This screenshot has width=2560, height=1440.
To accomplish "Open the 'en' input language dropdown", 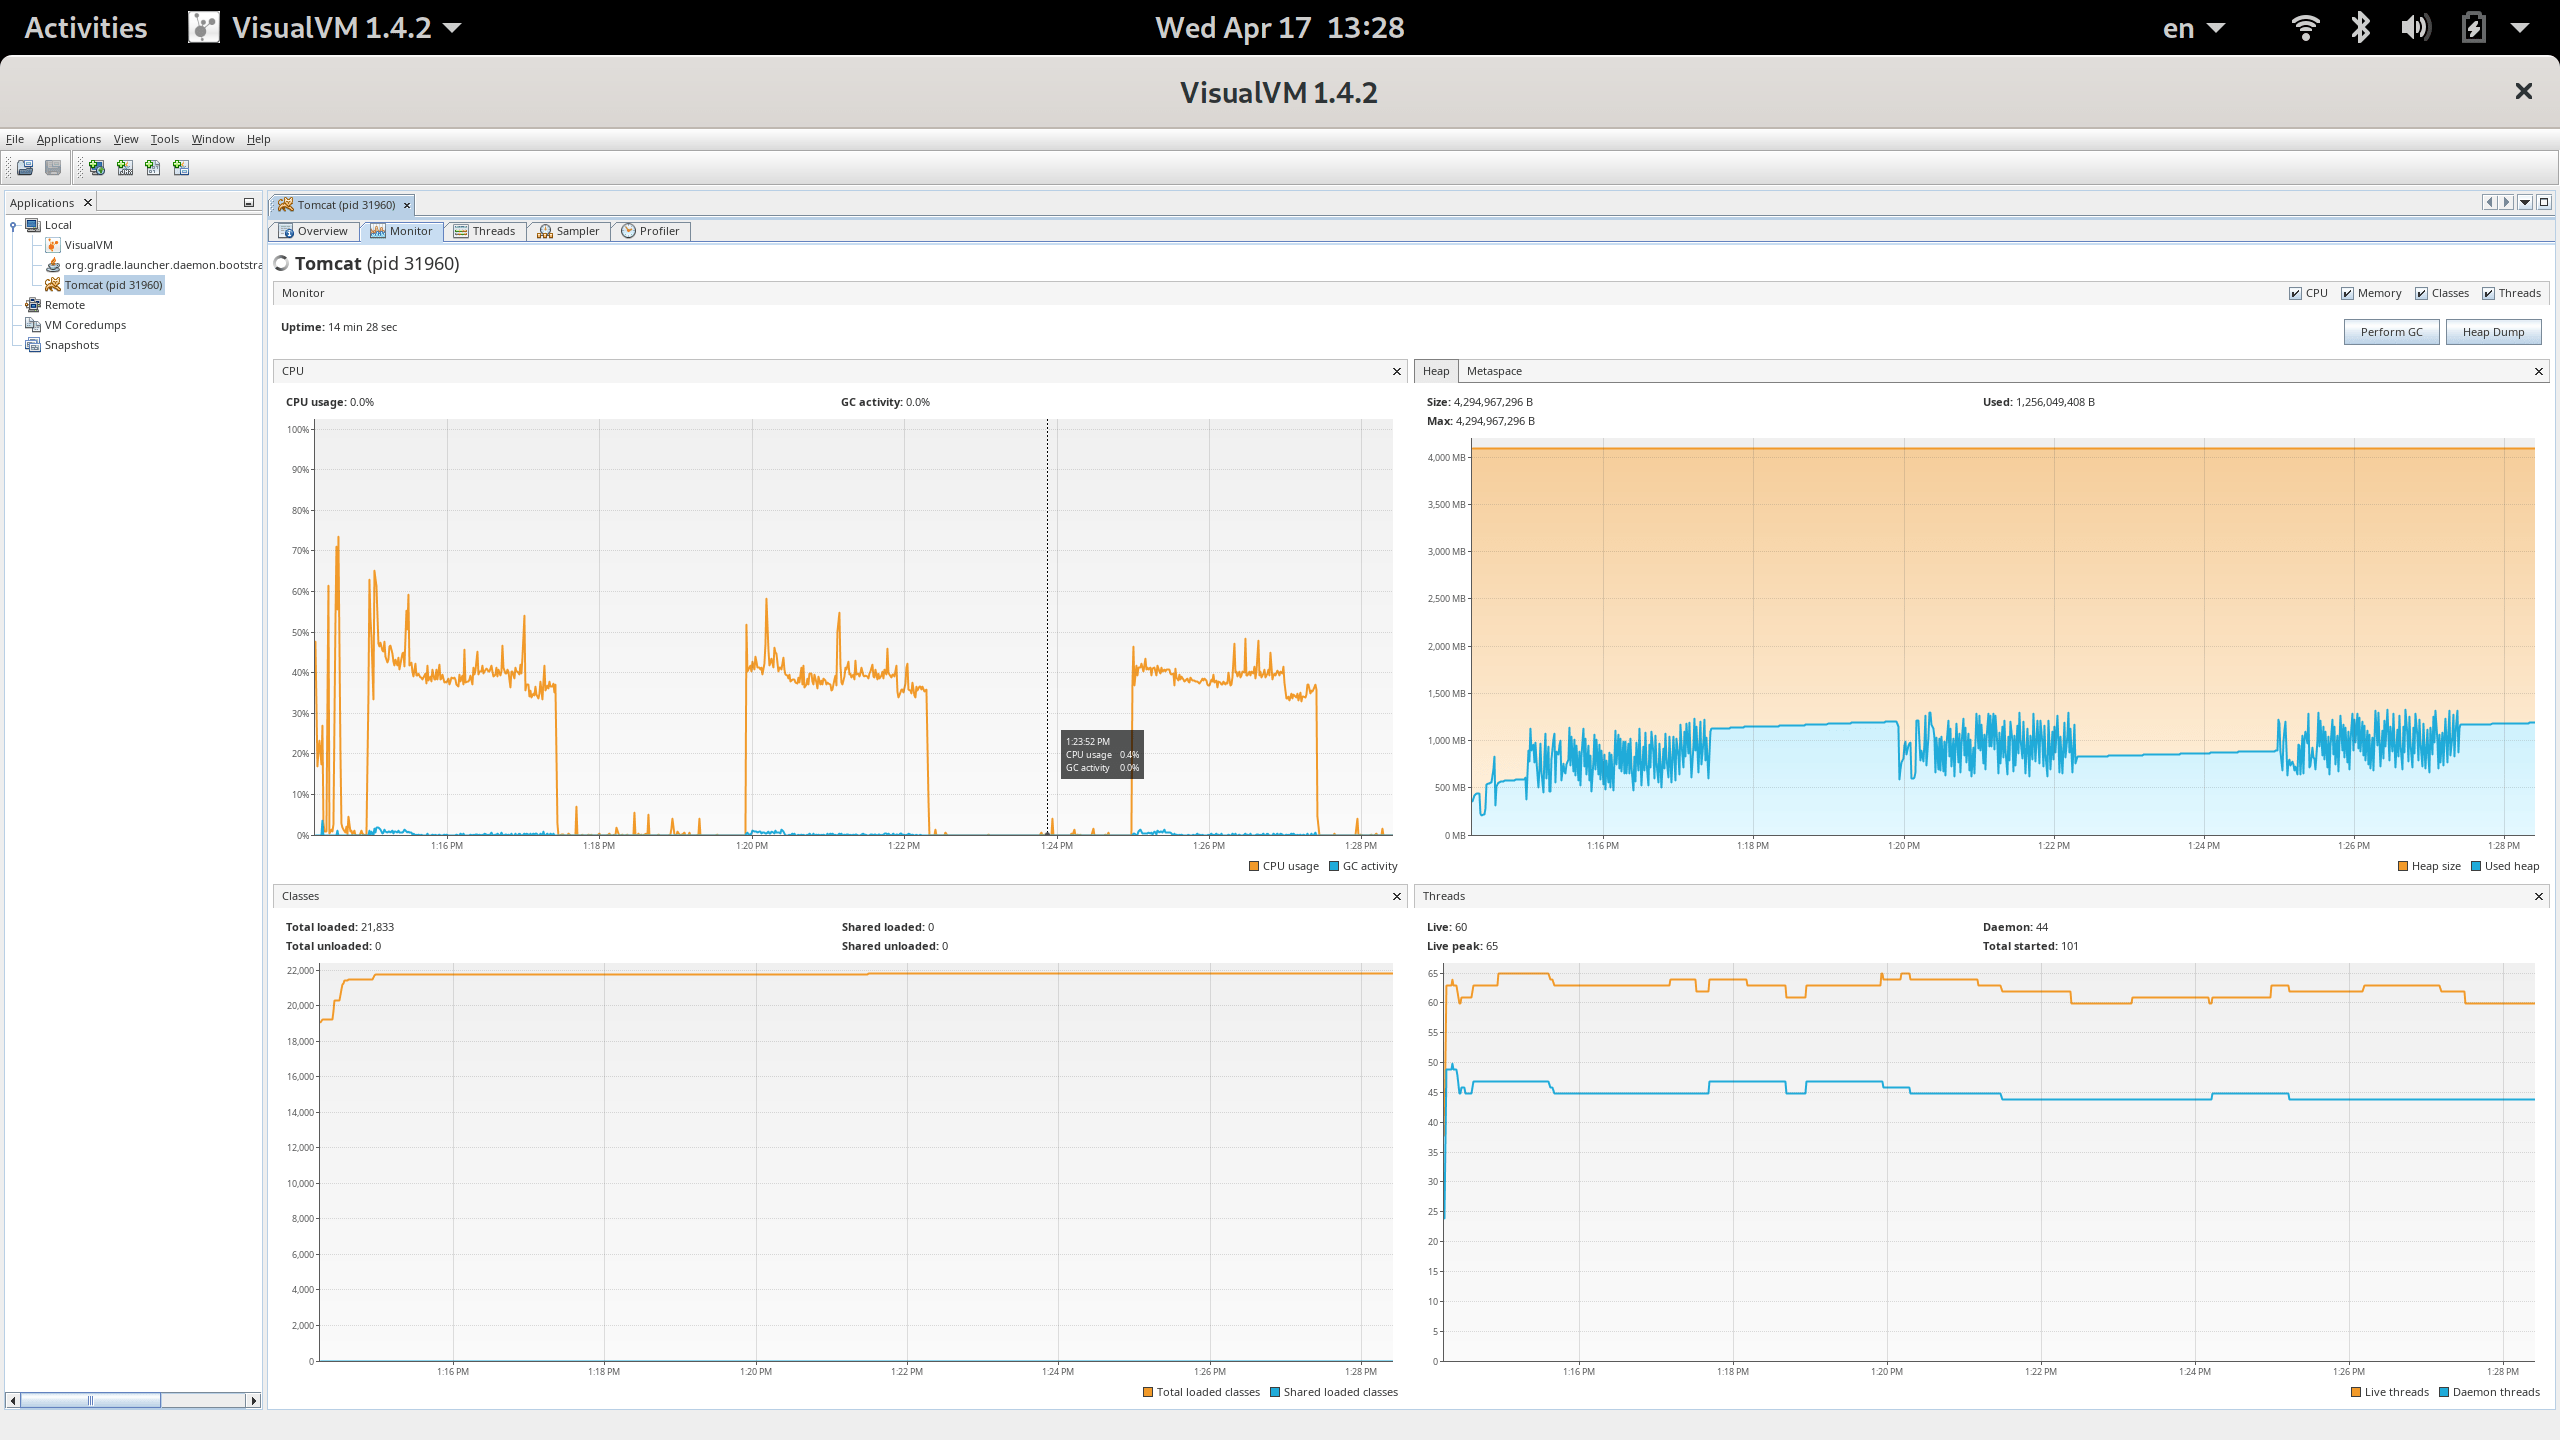I will [x=2194, y=27].
